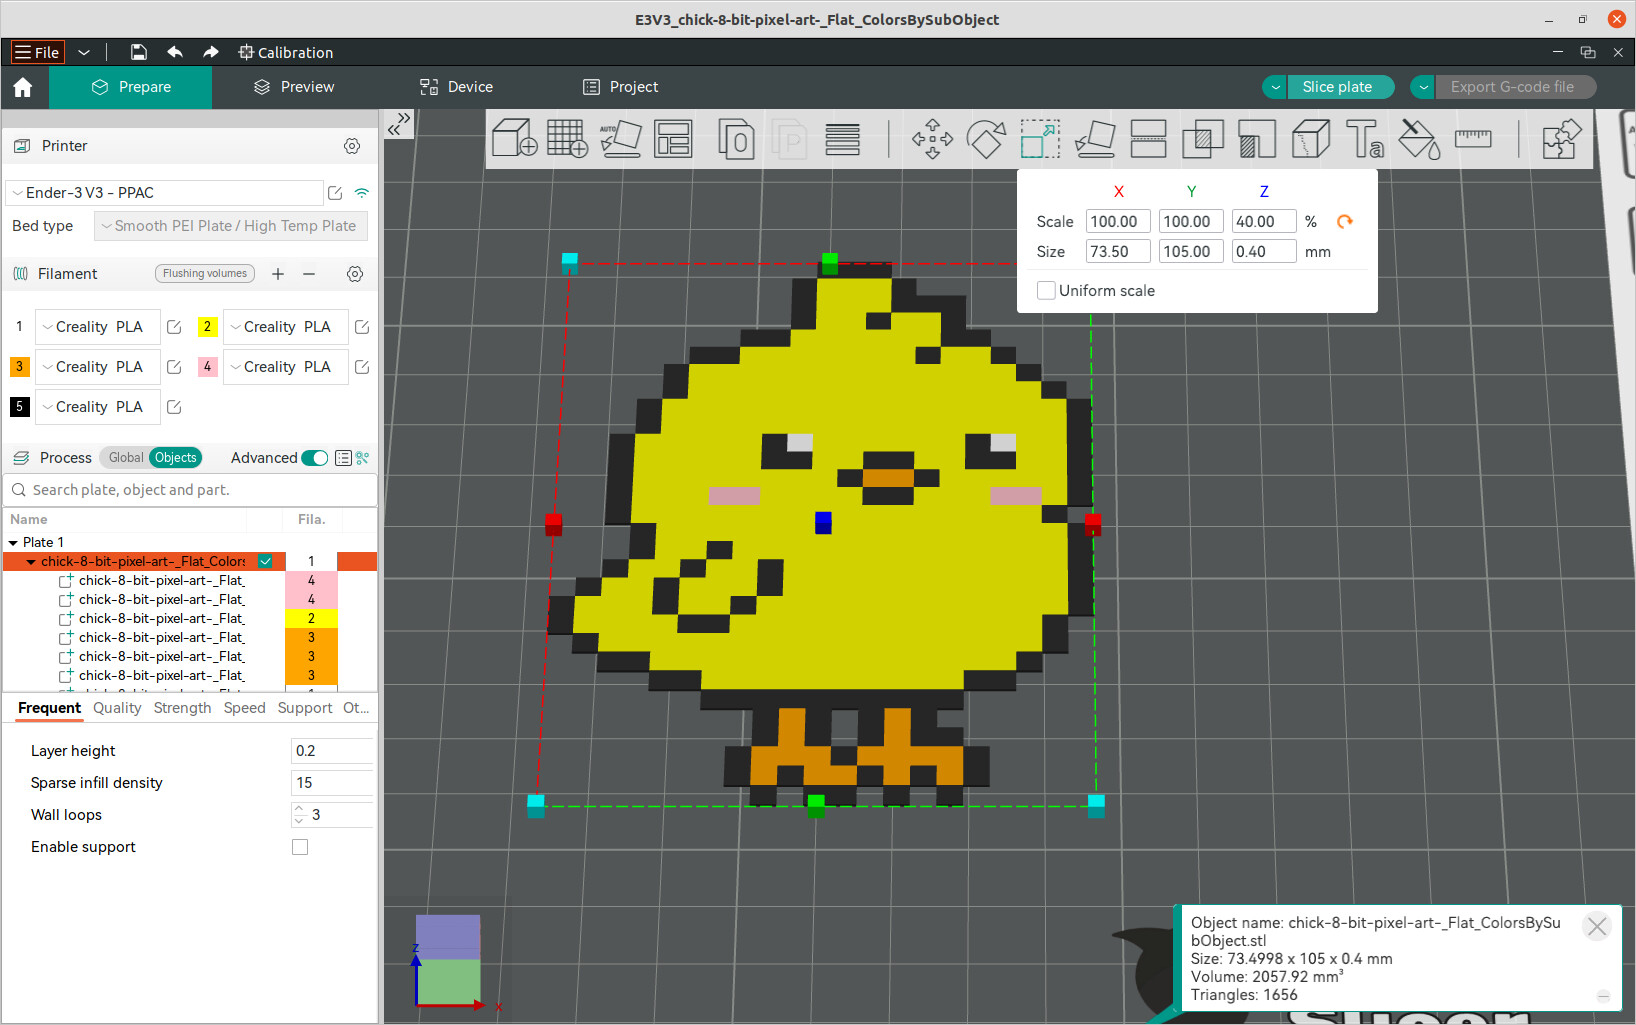This screenshot has width=1636, height=1025.
Task: Click the Redo arrow icon
Action: [210, 52]
